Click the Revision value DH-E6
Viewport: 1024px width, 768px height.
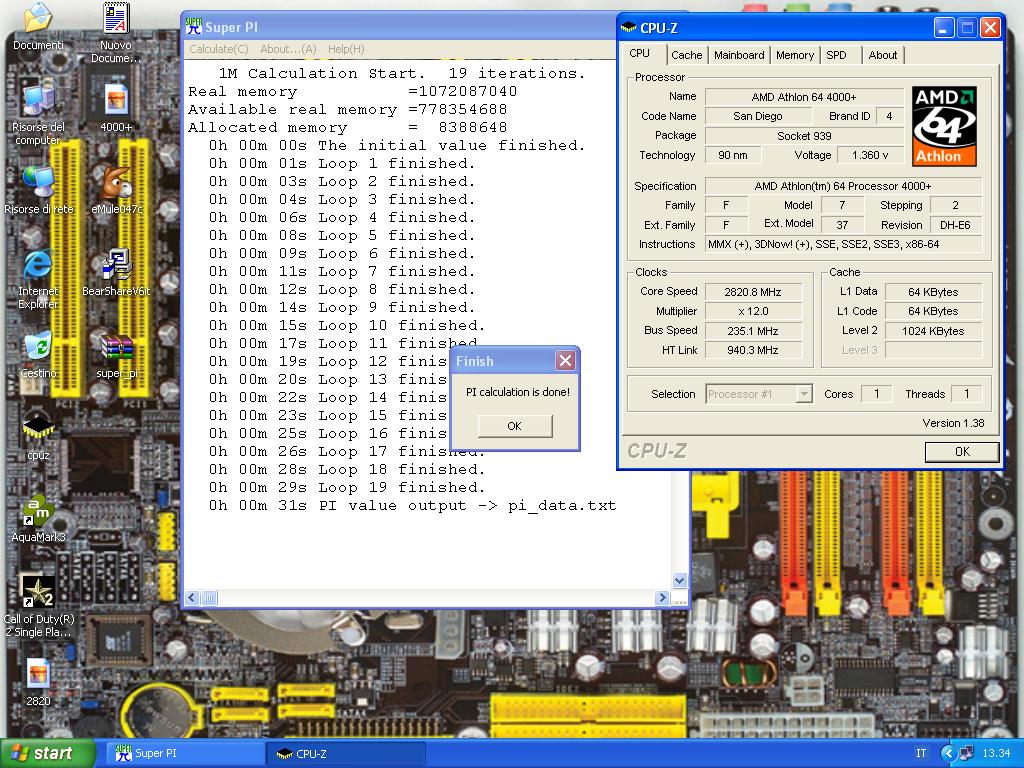pos(955,225)
